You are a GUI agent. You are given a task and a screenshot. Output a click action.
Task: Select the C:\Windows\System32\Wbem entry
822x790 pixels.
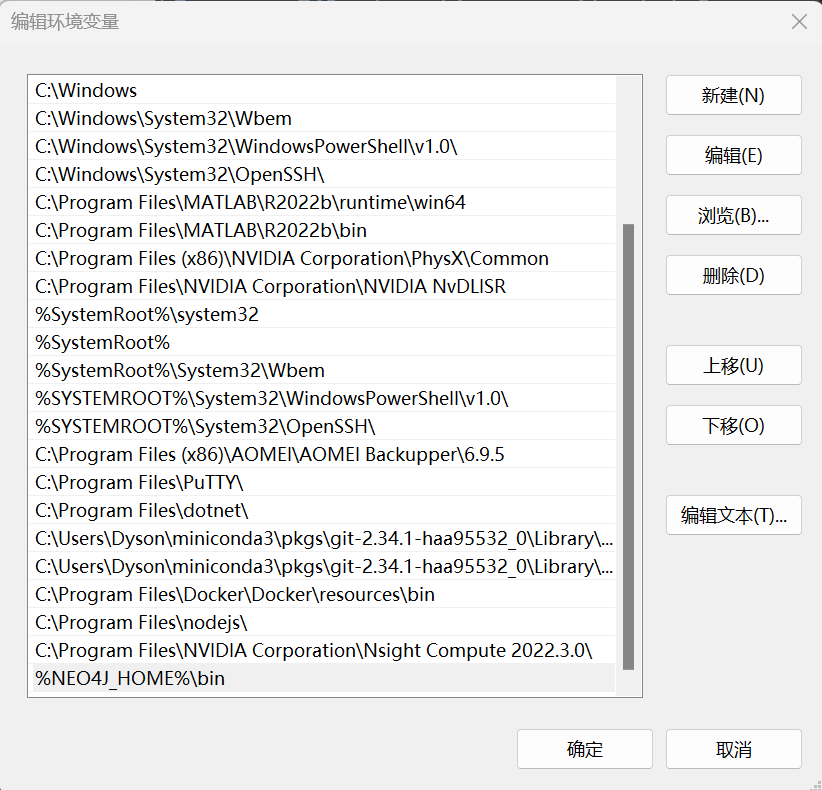tap(322, 118)
